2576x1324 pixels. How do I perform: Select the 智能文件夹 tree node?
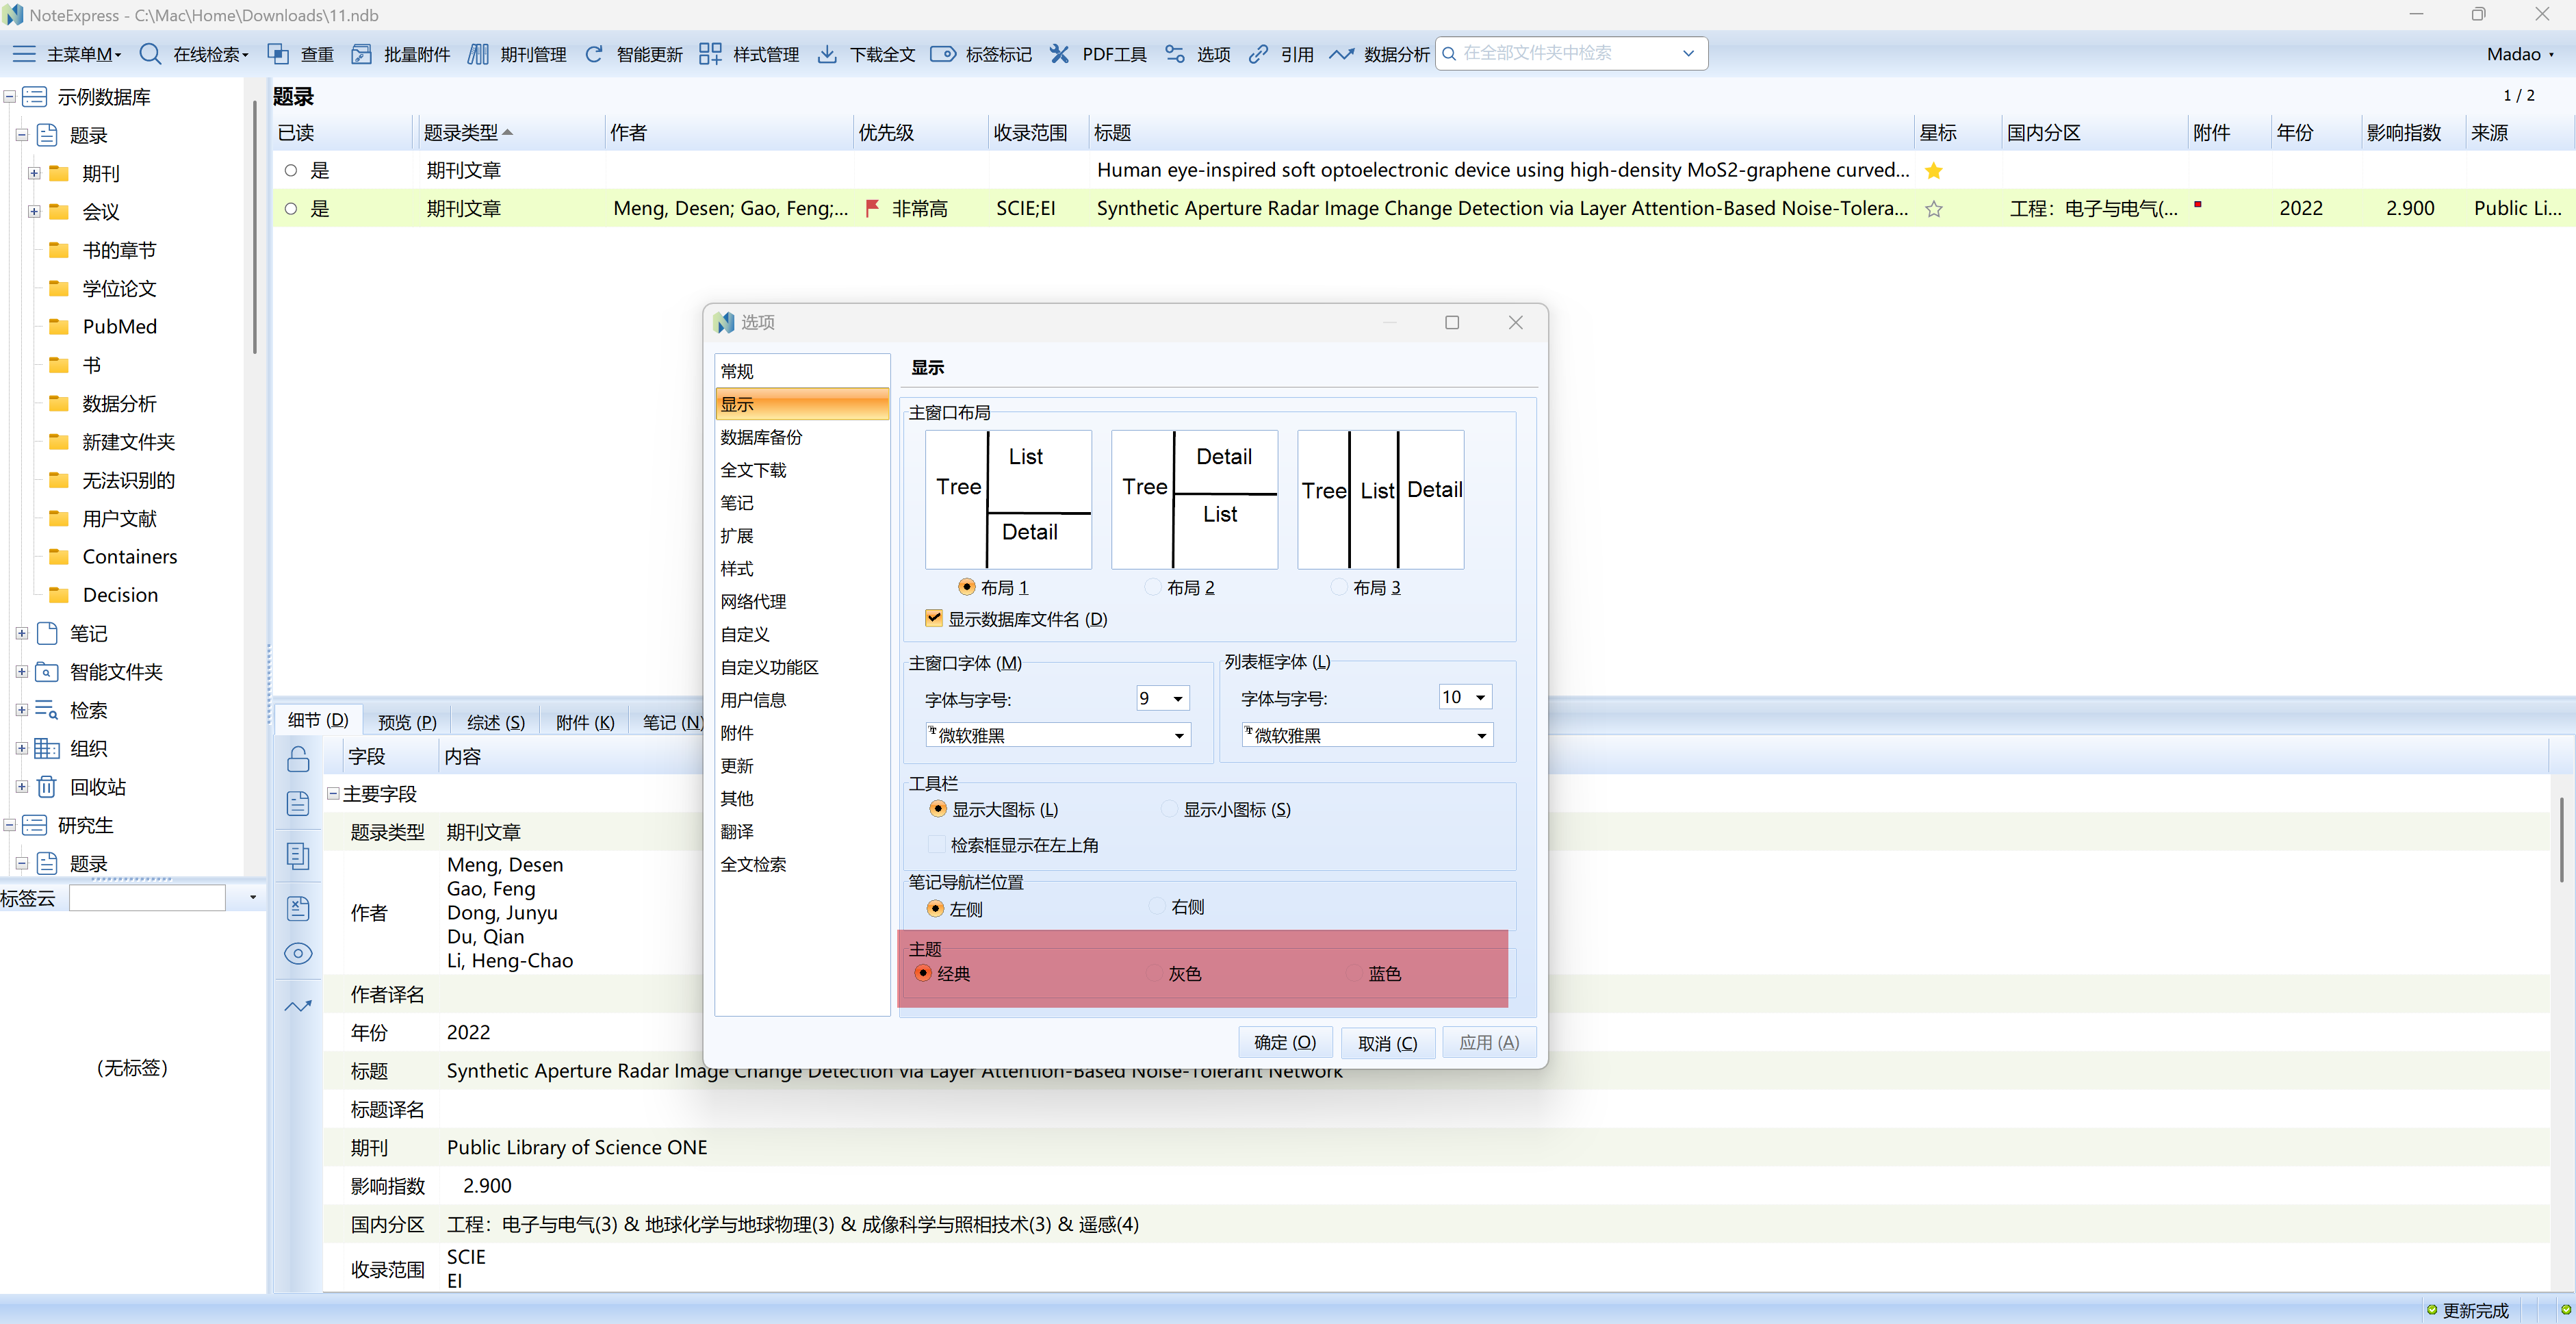116,672
